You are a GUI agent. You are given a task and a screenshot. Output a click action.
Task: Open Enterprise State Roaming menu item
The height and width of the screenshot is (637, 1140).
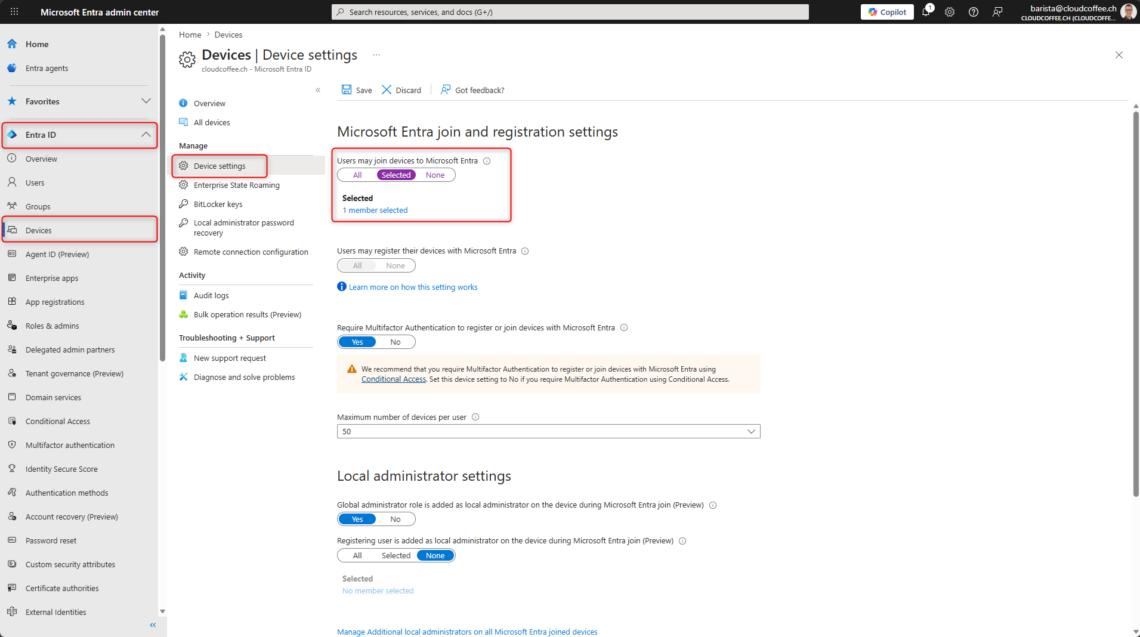coord(236,185)
